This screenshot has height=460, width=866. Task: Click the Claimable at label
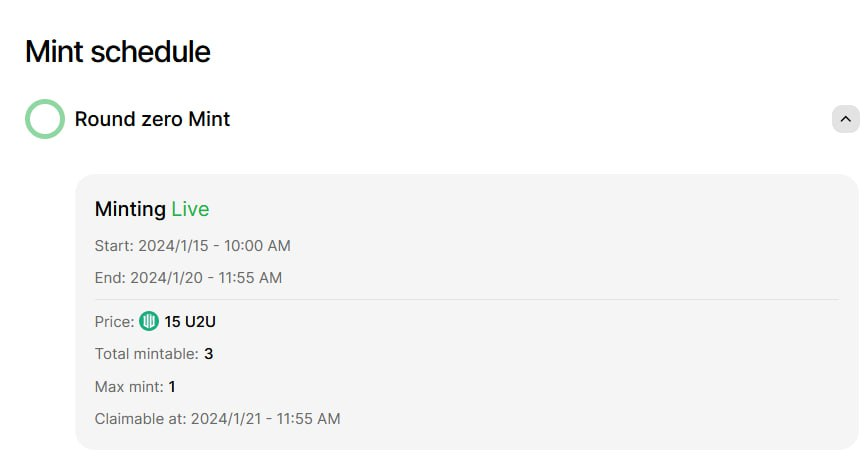pos(140,419)
